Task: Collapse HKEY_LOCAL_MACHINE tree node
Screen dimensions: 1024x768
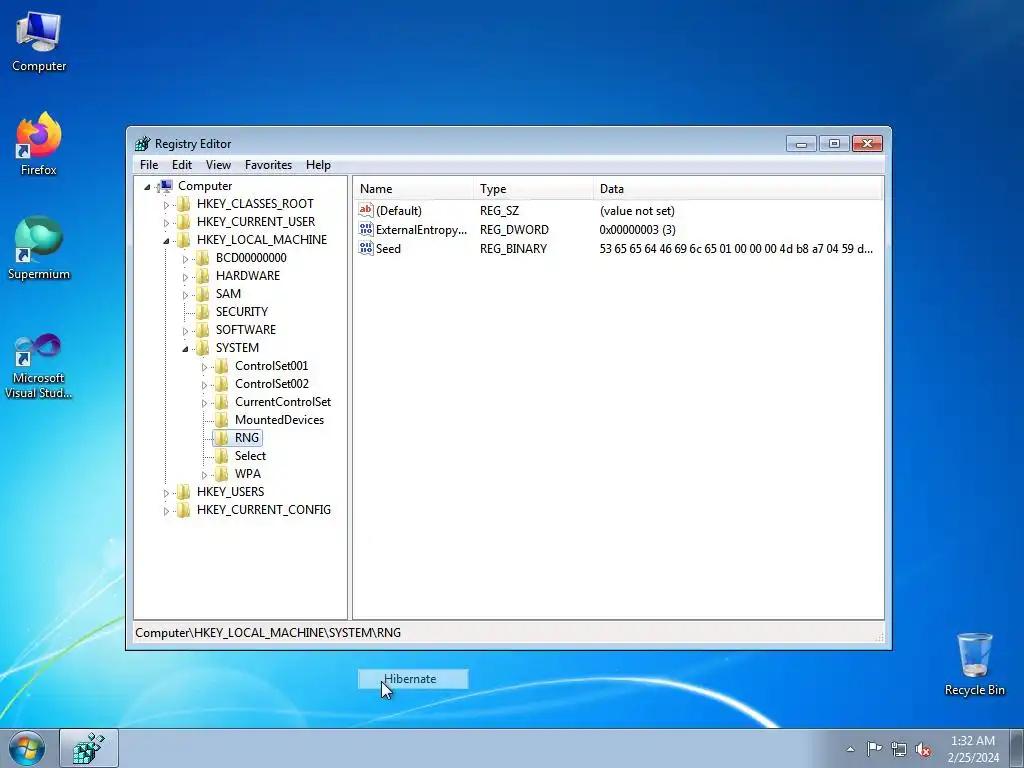Action: pos(166,240)
